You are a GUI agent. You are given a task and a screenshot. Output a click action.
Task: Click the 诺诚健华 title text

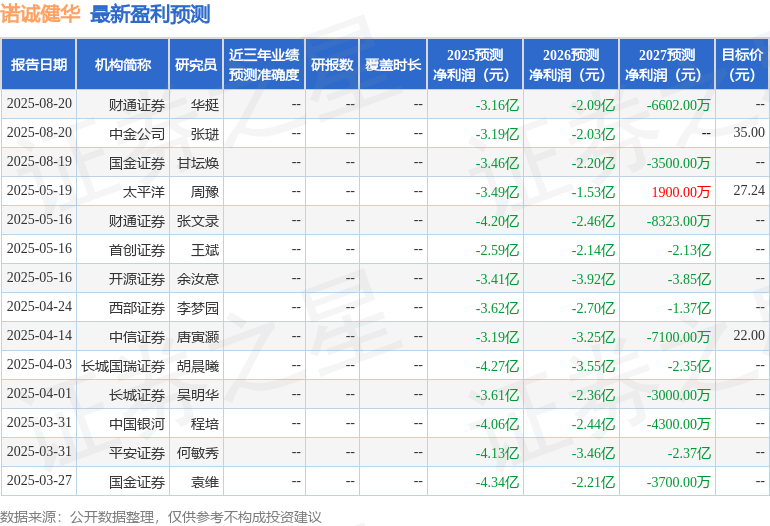click(40, 13)
